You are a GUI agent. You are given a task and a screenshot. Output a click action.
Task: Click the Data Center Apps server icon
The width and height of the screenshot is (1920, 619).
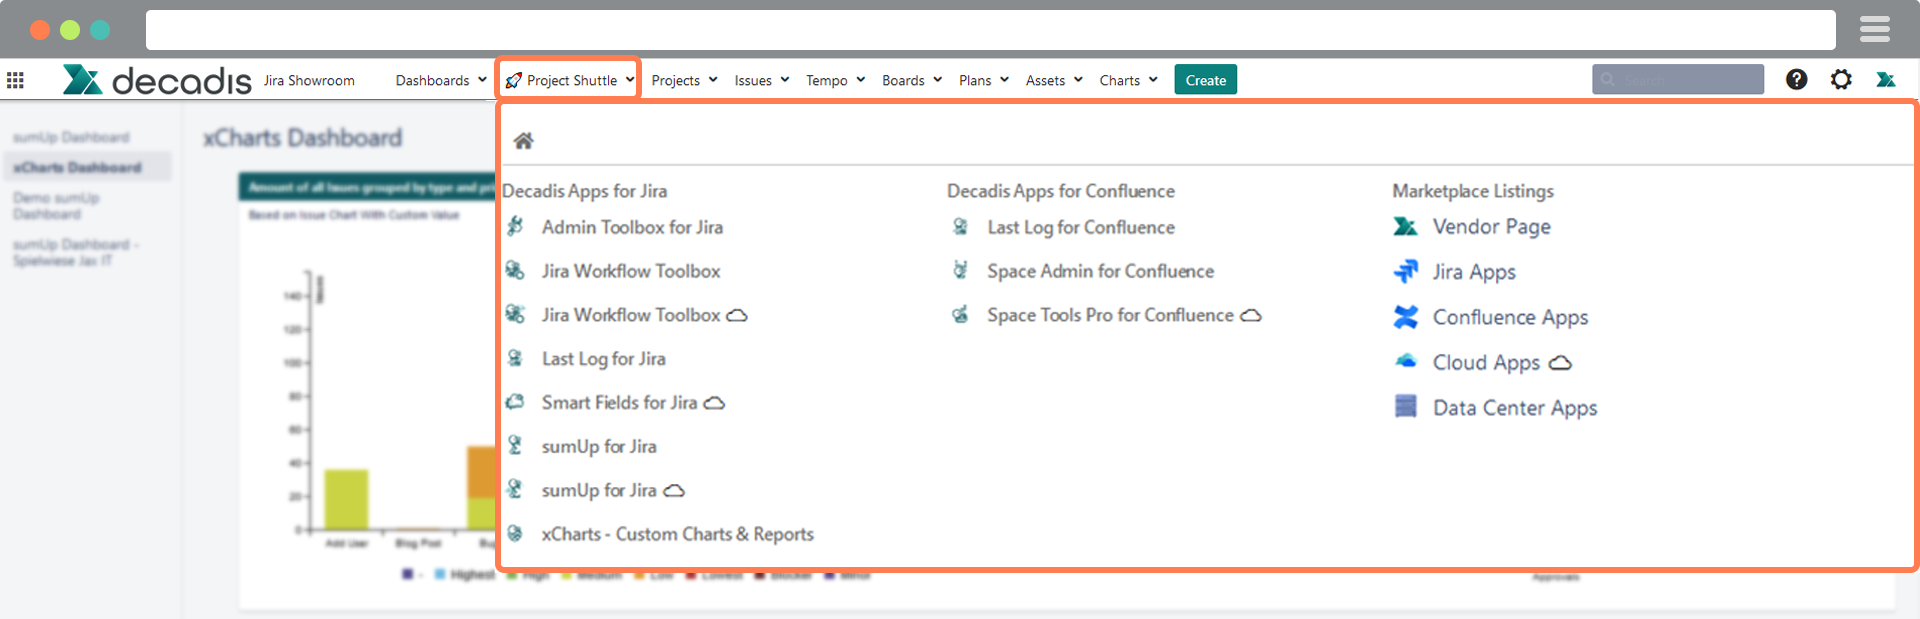1405,407
